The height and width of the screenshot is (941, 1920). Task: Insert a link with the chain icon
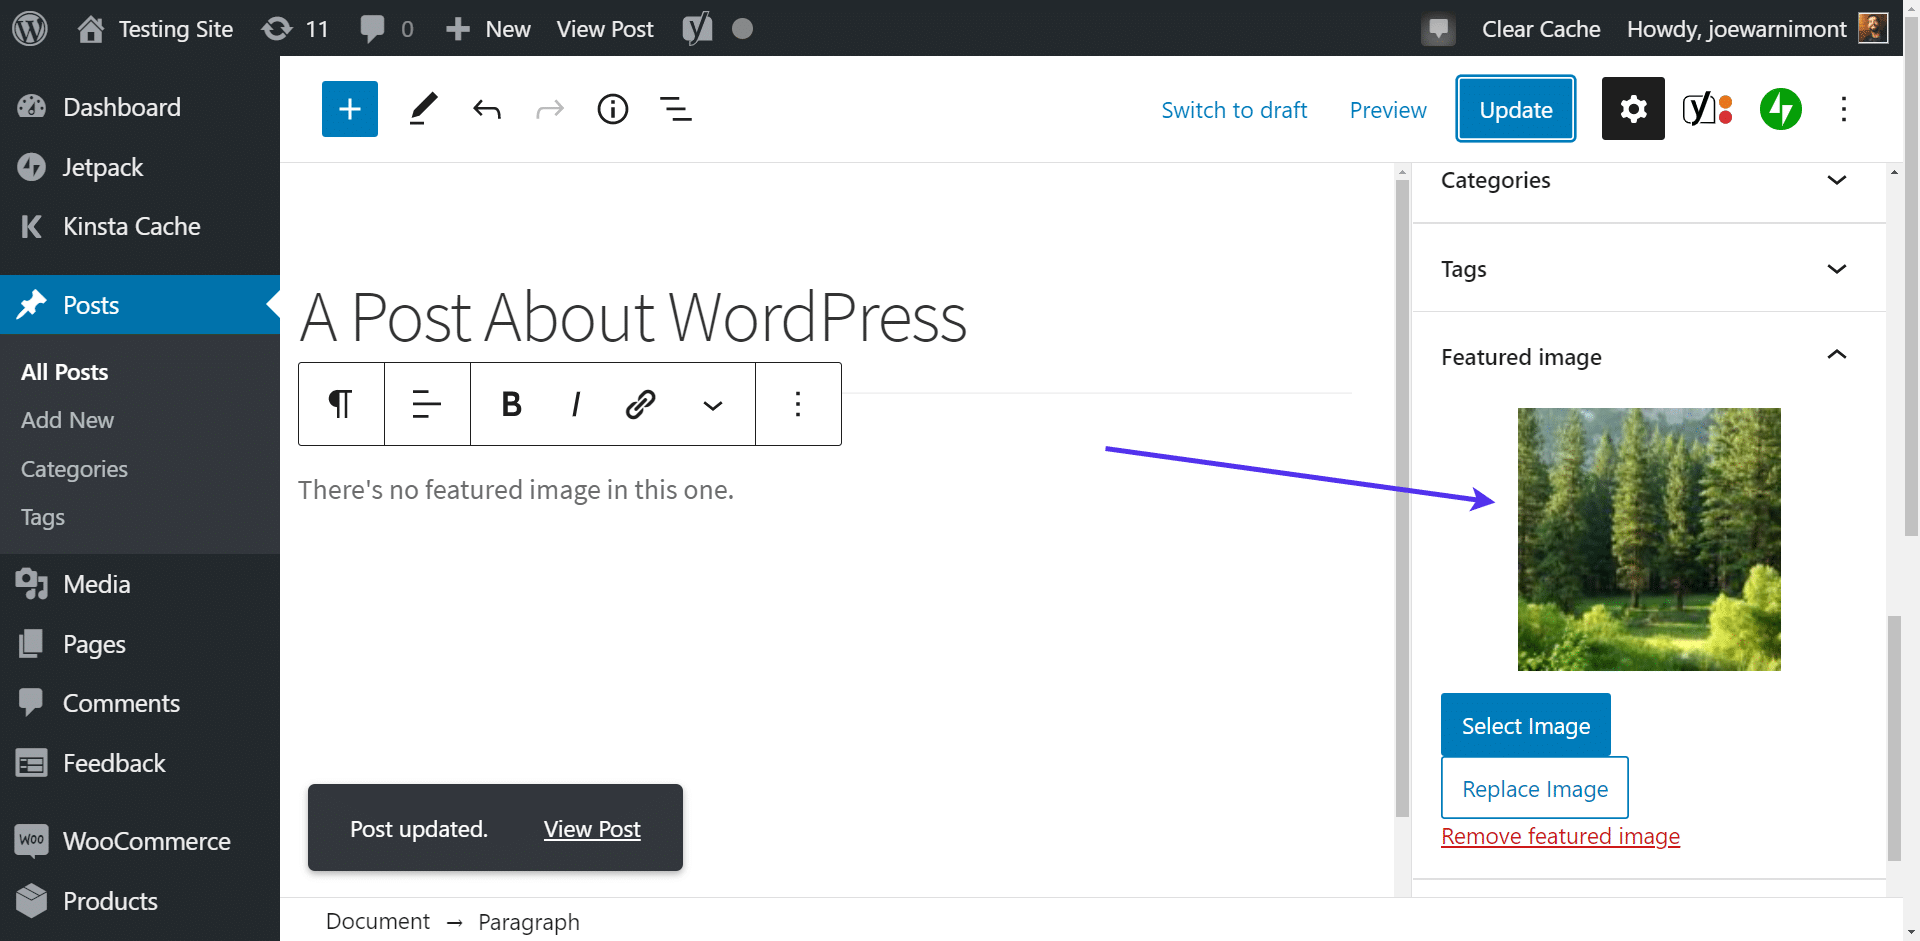640,404
